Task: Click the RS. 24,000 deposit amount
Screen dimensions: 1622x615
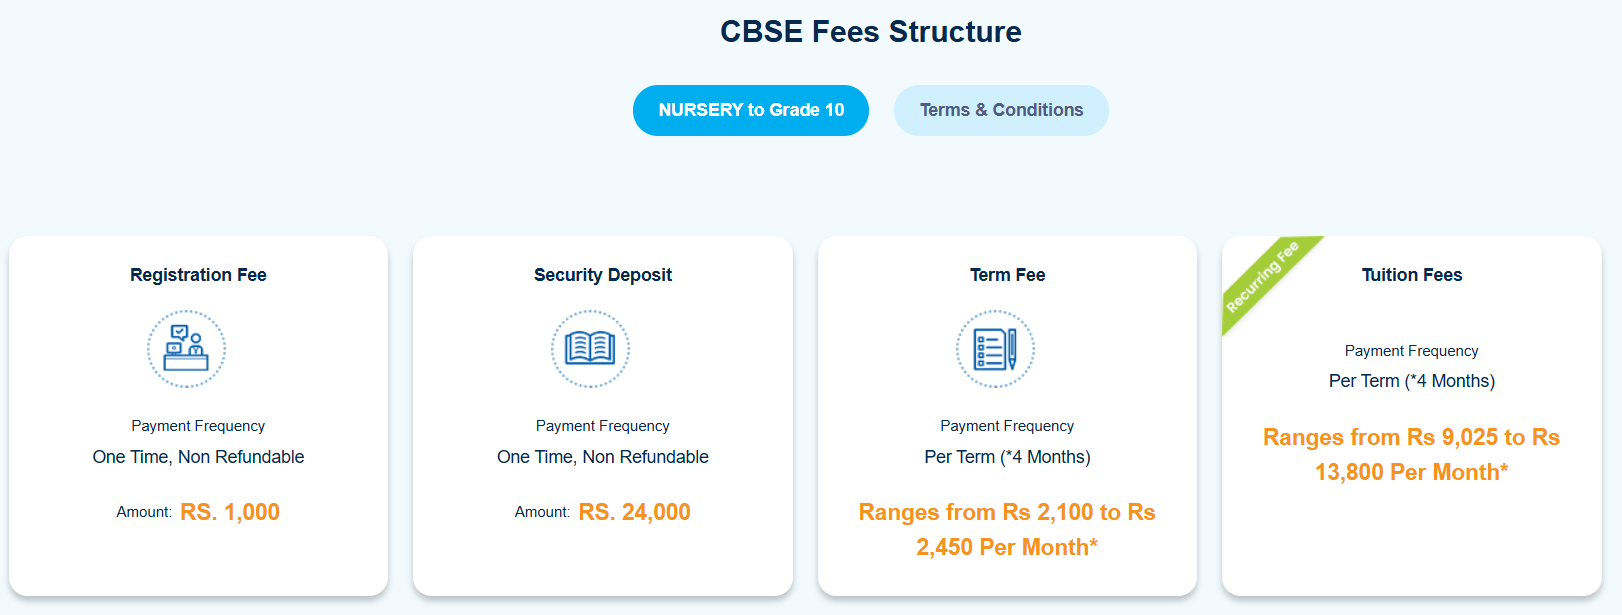Action: click(x=634, y=512)
